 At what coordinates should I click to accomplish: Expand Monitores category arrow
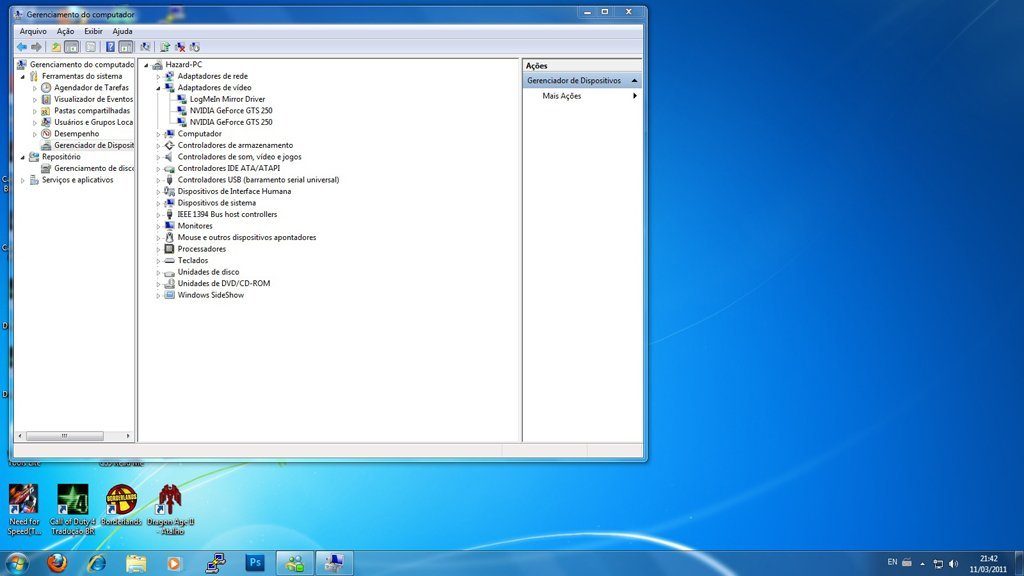pyautogui.click(x=158, y=226)
